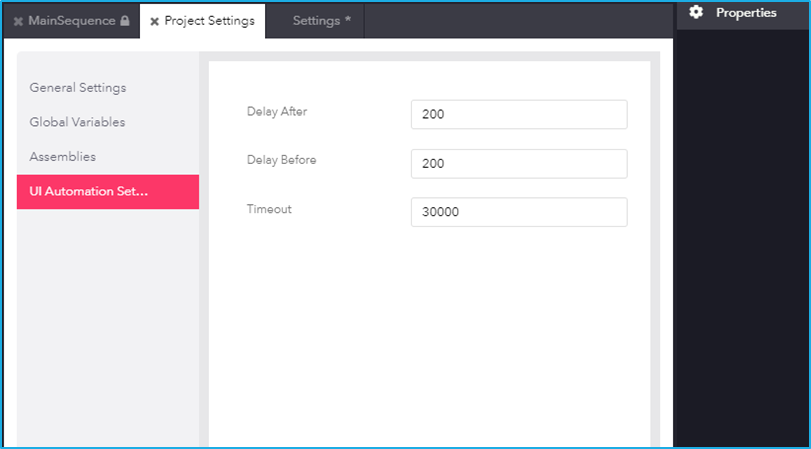811x449 pixels.
Task: Select the highlighted UI Automation Settings item
Action: [108, 192]
